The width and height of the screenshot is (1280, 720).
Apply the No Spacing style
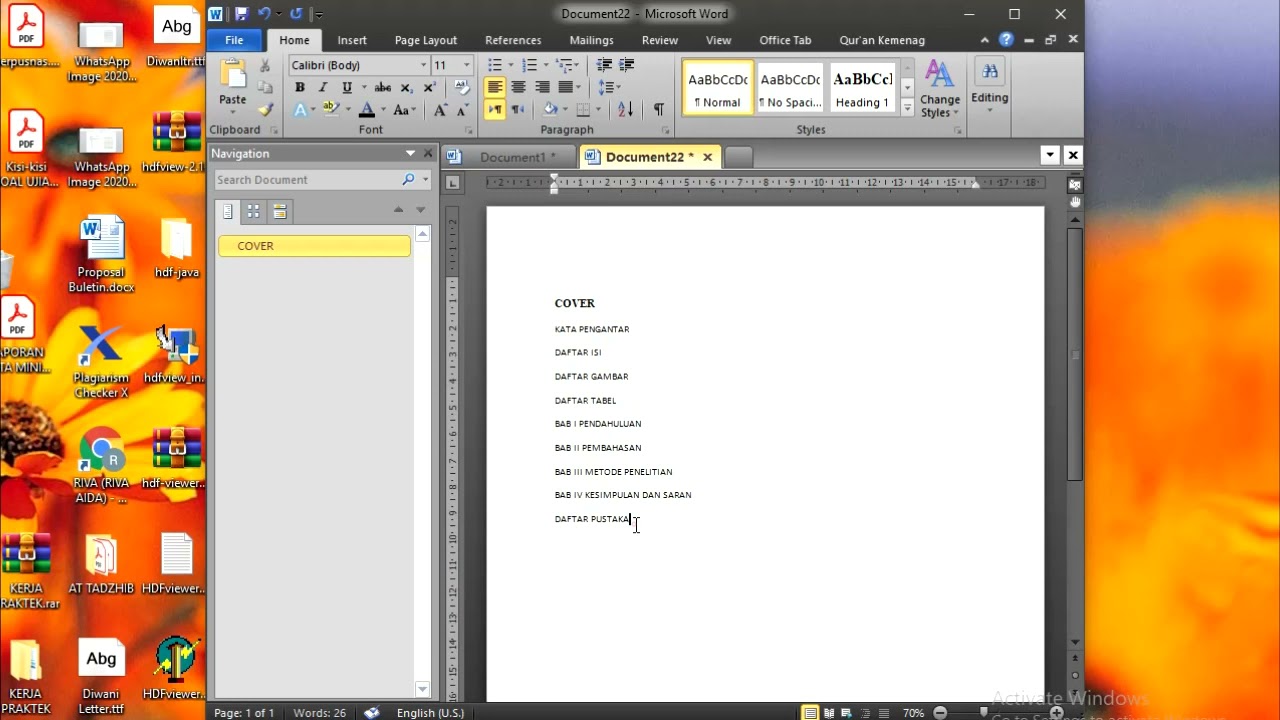click(x=790, y=88)
